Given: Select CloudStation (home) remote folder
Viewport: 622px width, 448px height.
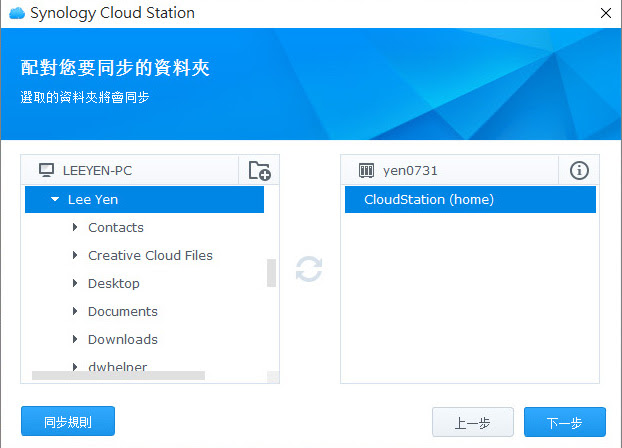Looking at the screenshot, I should (470, 199).
